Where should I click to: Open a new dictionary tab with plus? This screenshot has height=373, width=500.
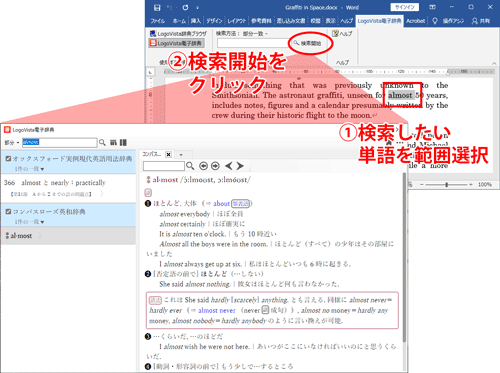tap(181, 155)
